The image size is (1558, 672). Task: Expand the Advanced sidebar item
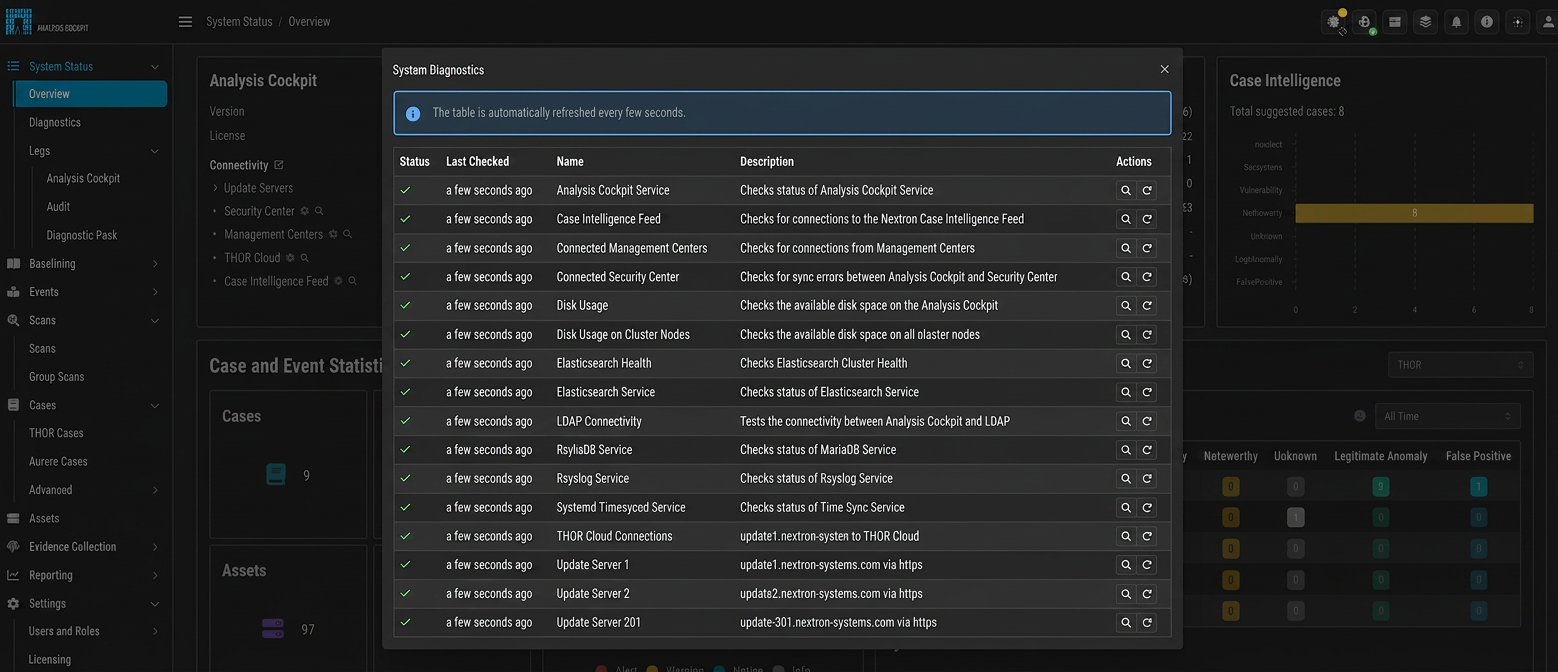click(154, 490)
